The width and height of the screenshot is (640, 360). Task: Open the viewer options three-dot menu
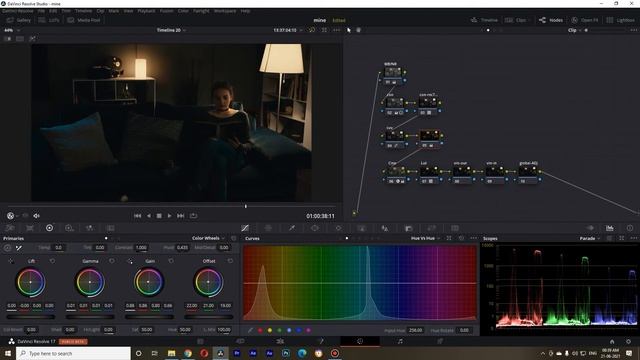[x=336, y=30]
